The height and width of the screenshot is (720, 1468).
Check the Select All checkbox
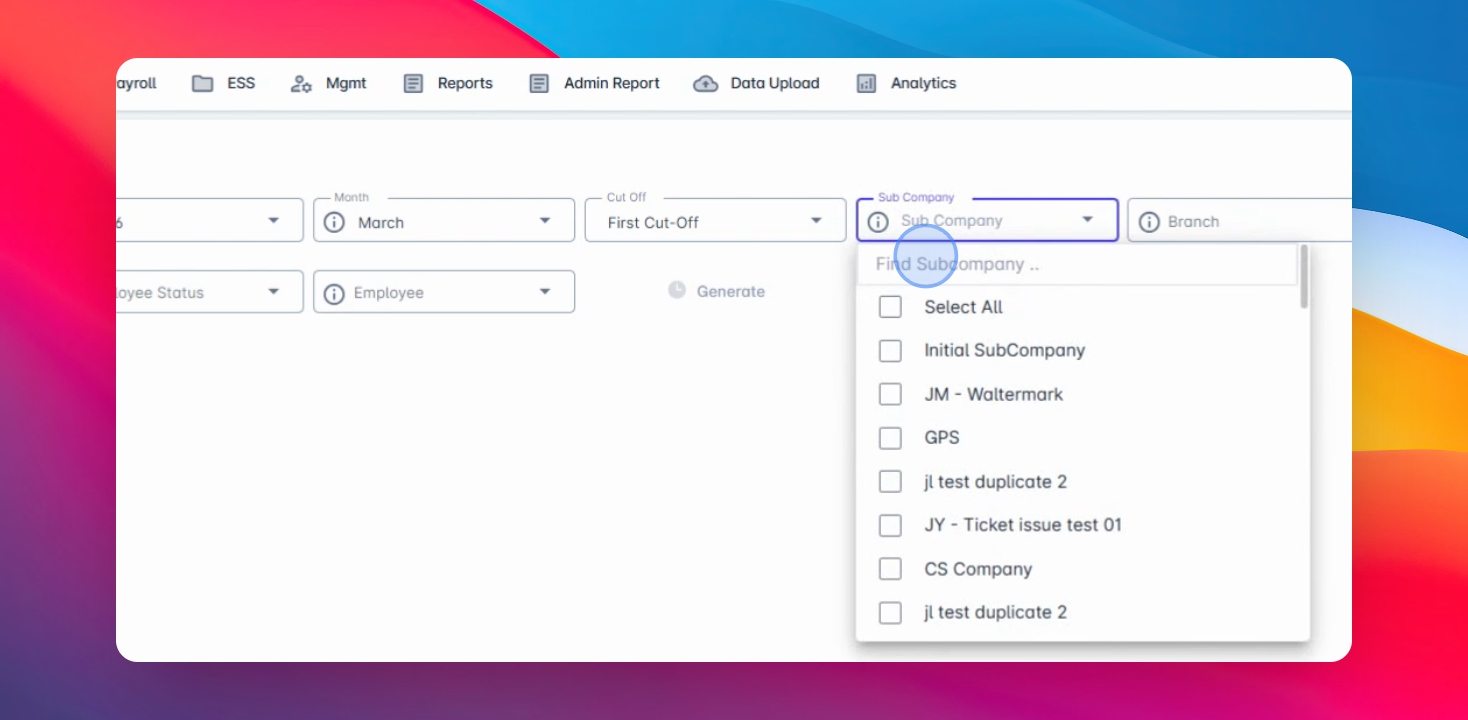pos(890,307)
